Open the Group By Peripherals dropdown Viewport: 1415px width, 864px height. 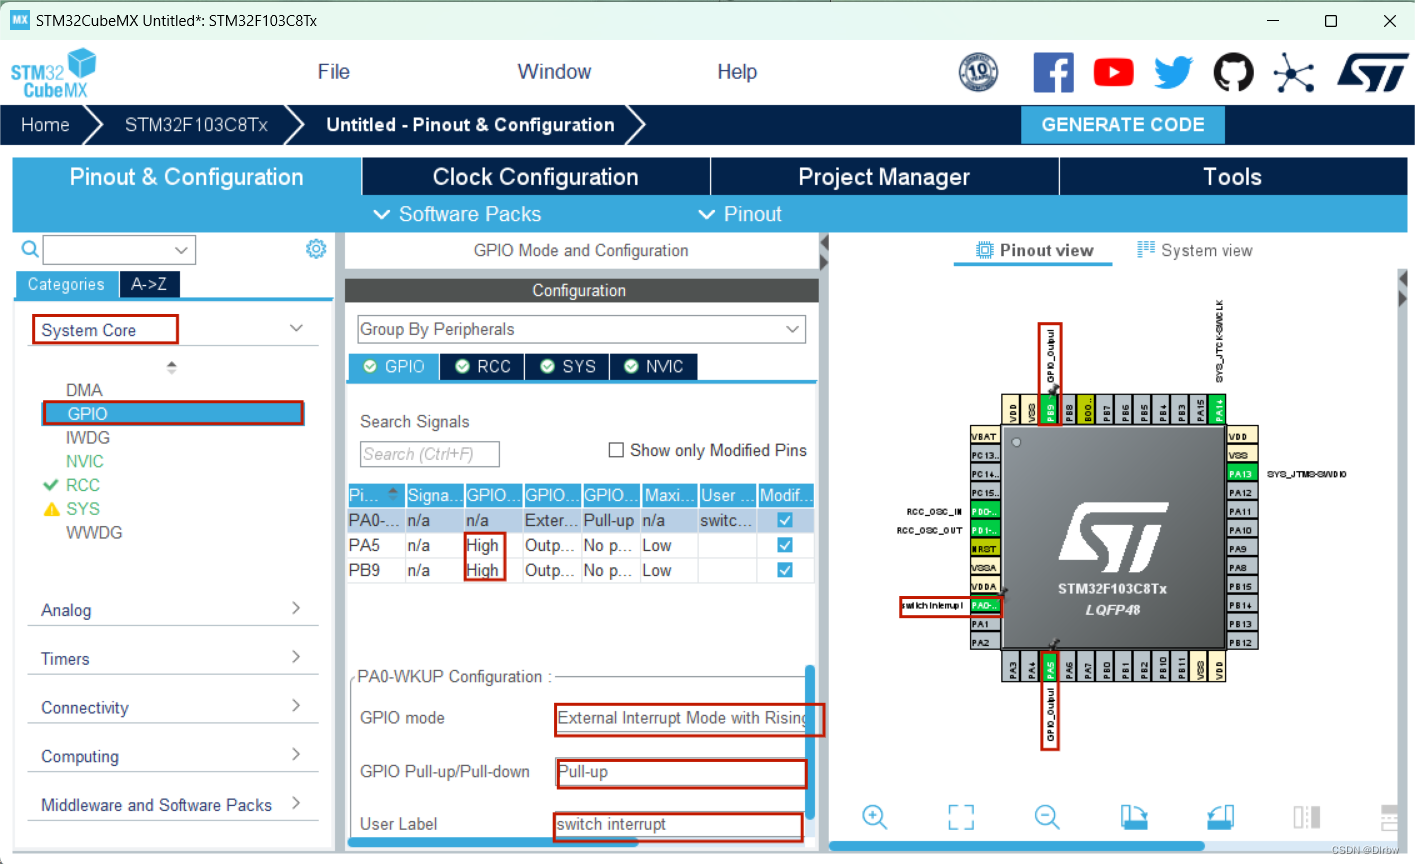[x=582, y=329]
